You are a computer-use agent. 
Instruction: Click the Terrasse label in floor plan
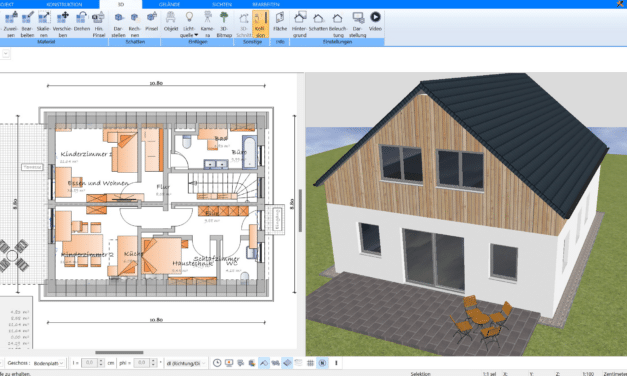[32, 167]
